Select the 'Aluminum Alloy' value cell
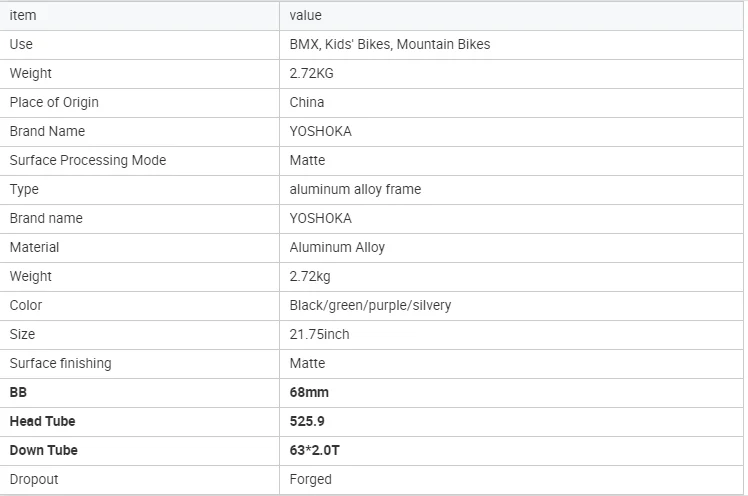Screen dimensions: 748x496 [337, 247]
